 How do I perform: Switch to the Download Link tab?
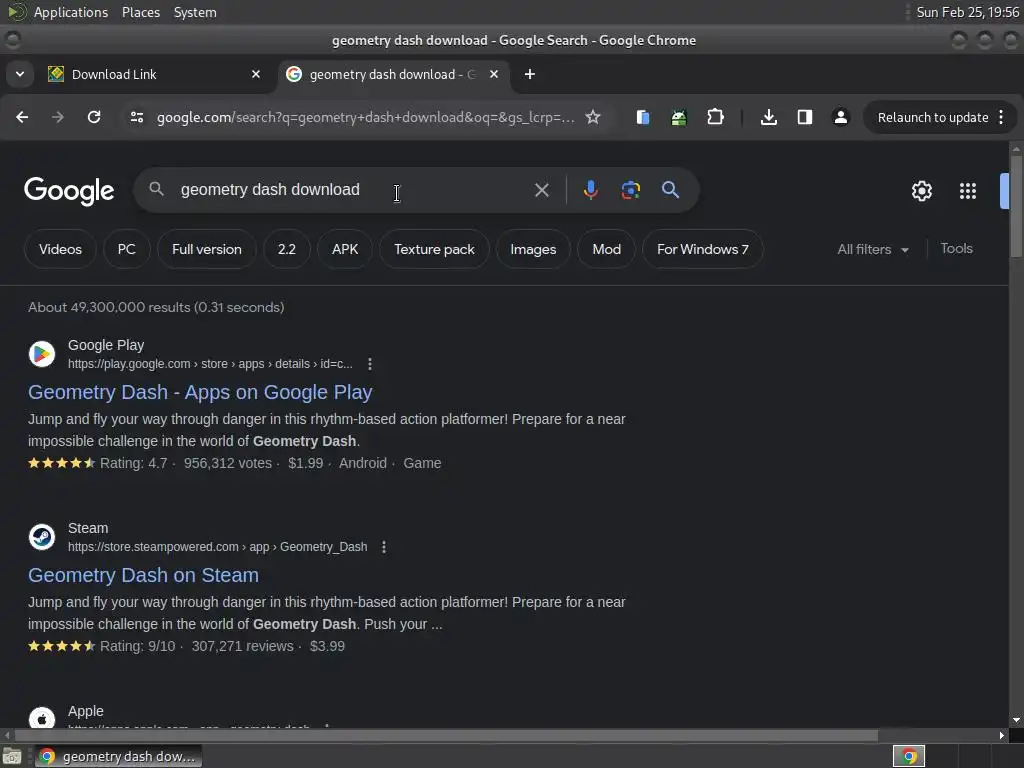click(155, 74)
